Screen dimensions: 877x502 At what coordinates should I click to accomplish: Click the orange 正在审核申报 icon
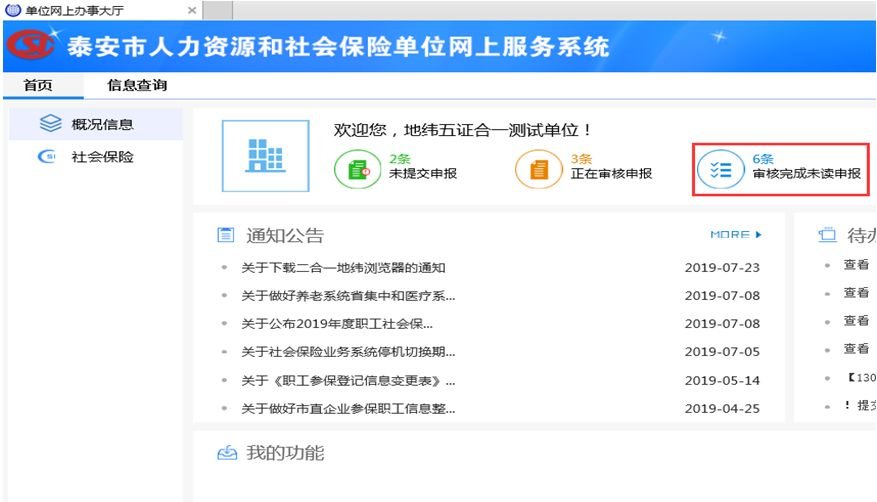coord(539,169)
